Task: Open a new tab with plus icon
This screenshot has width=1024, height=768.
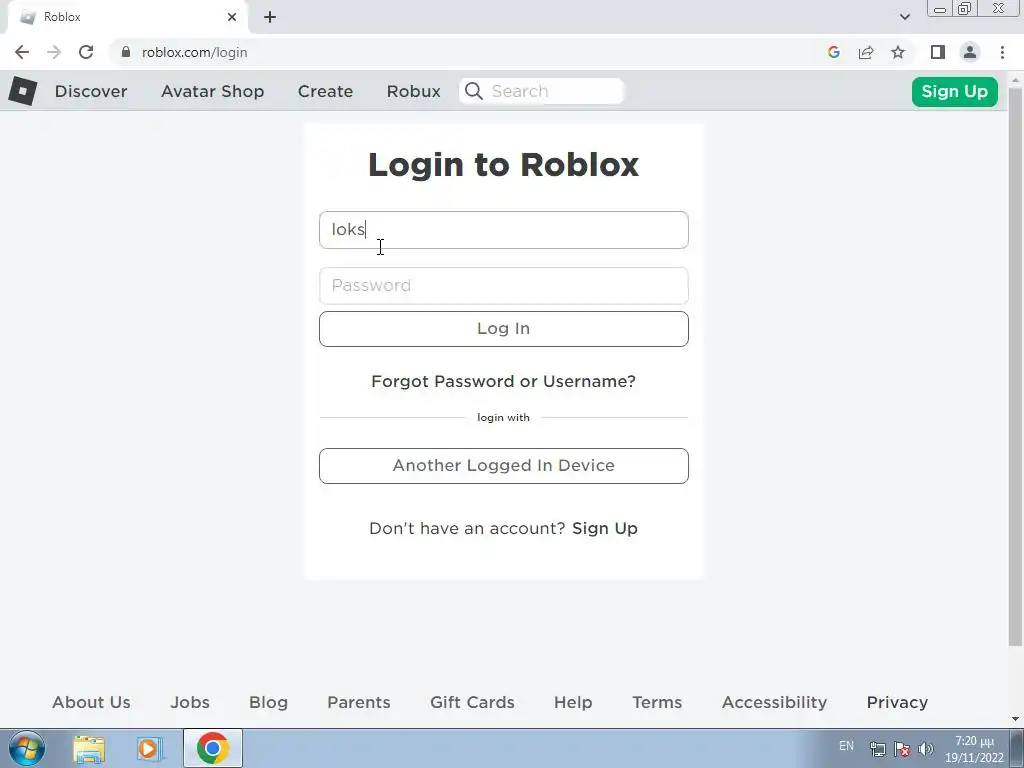Action: 270,17
